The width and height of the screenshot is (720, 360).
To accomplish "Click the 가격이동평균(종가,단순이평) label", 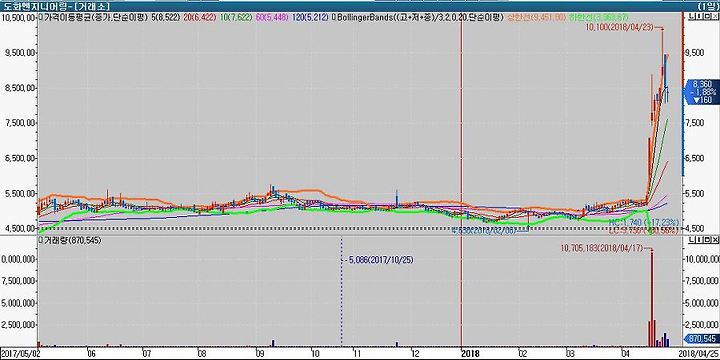I will tap(96, 18).
